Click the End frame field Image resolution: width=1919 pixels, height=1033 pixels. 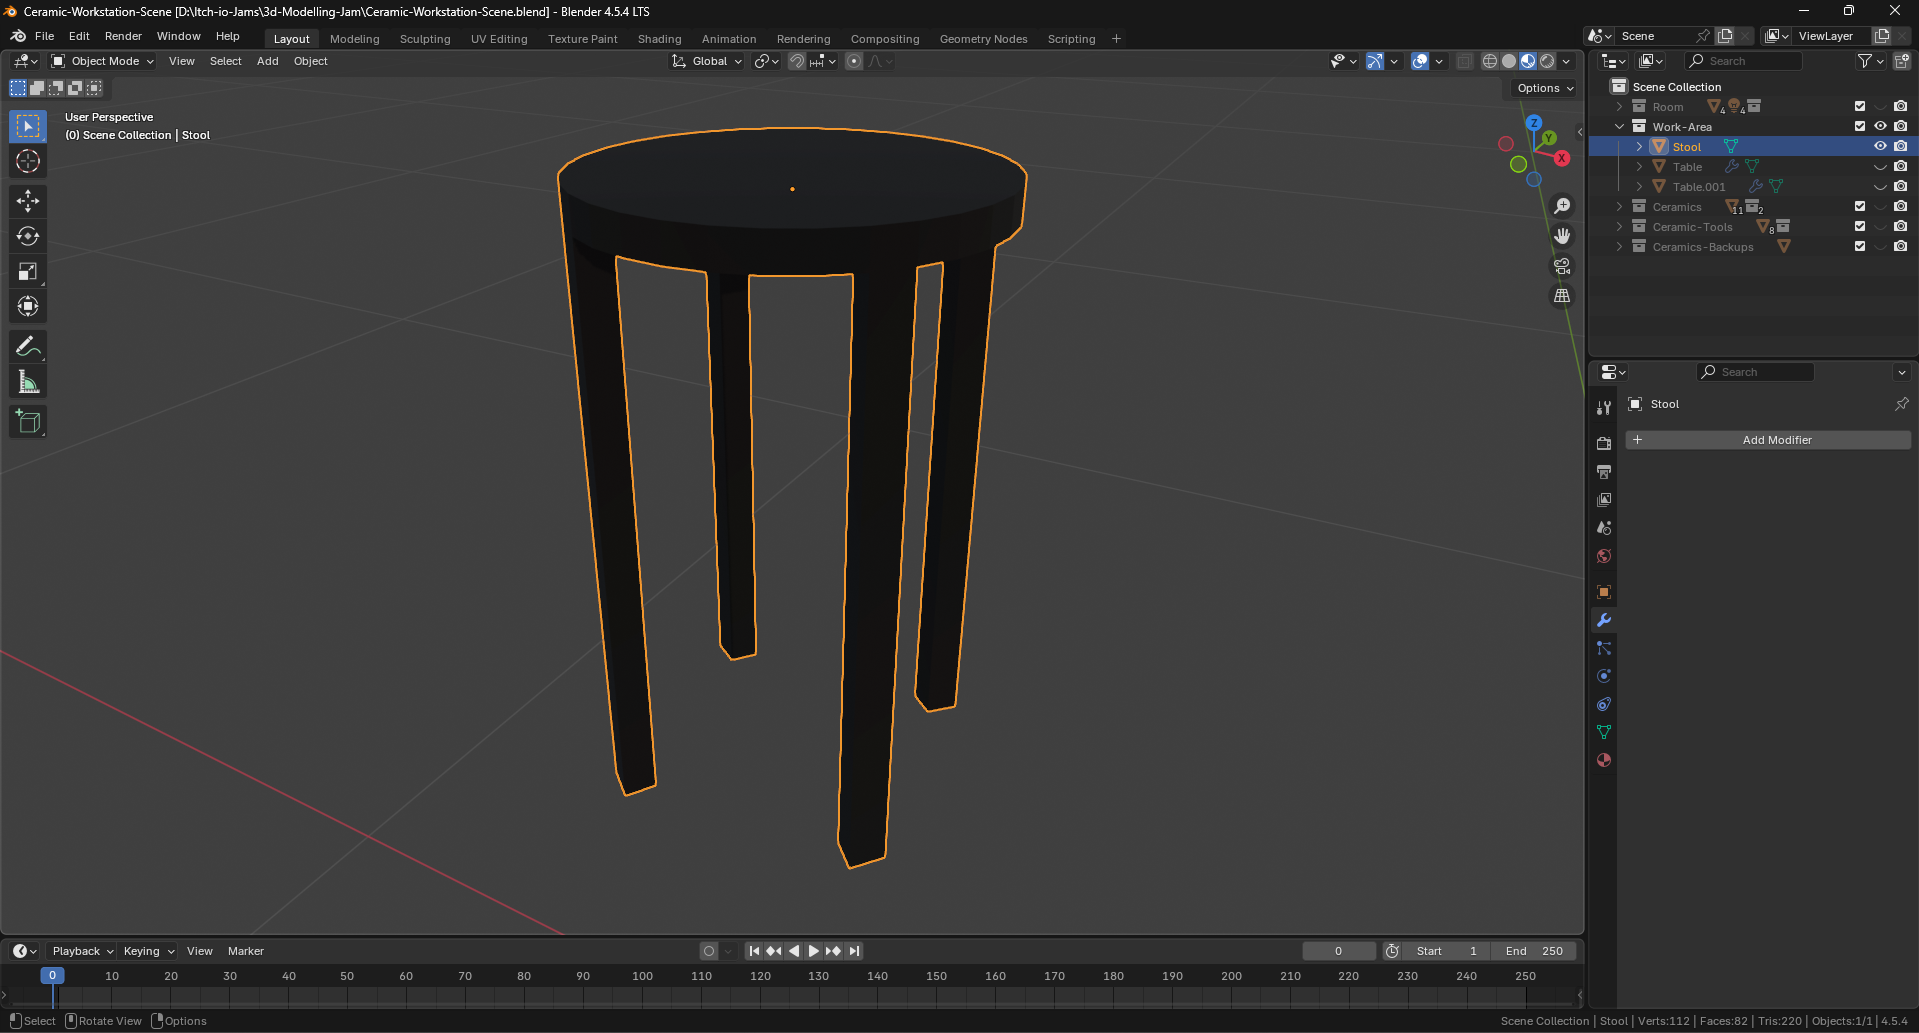(1534, 951)
